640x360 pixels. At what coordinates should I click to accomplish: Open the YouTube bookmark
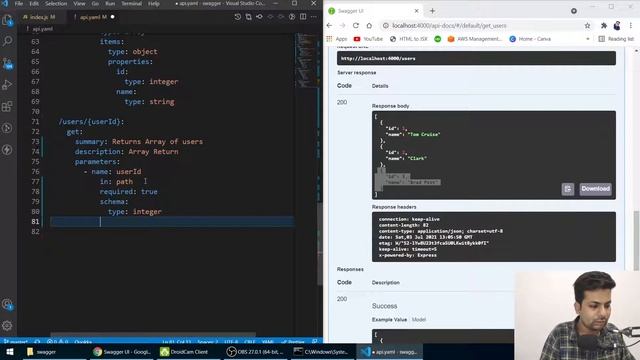point(368,39)
